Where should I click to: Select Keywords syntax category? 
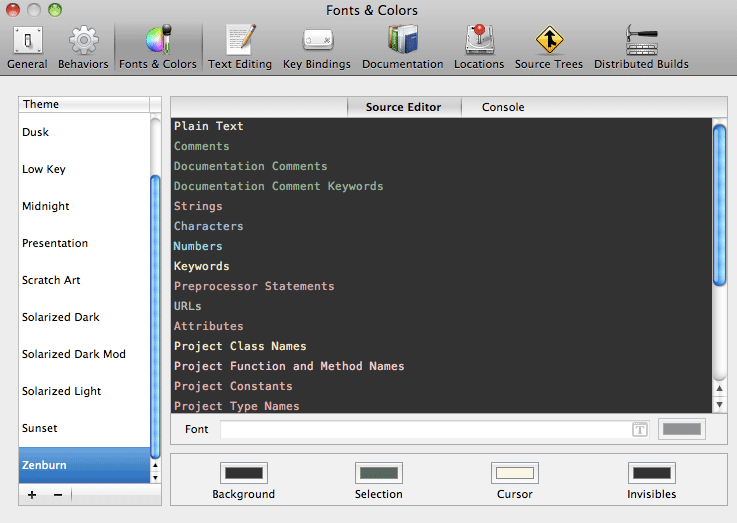202,266
